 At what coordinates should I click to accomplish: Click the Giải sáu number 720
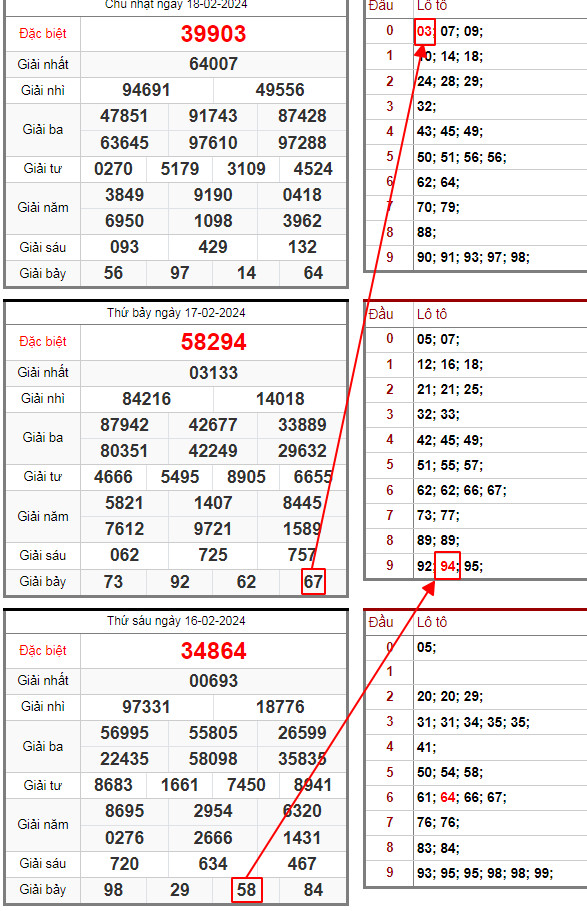click(124, 864)
